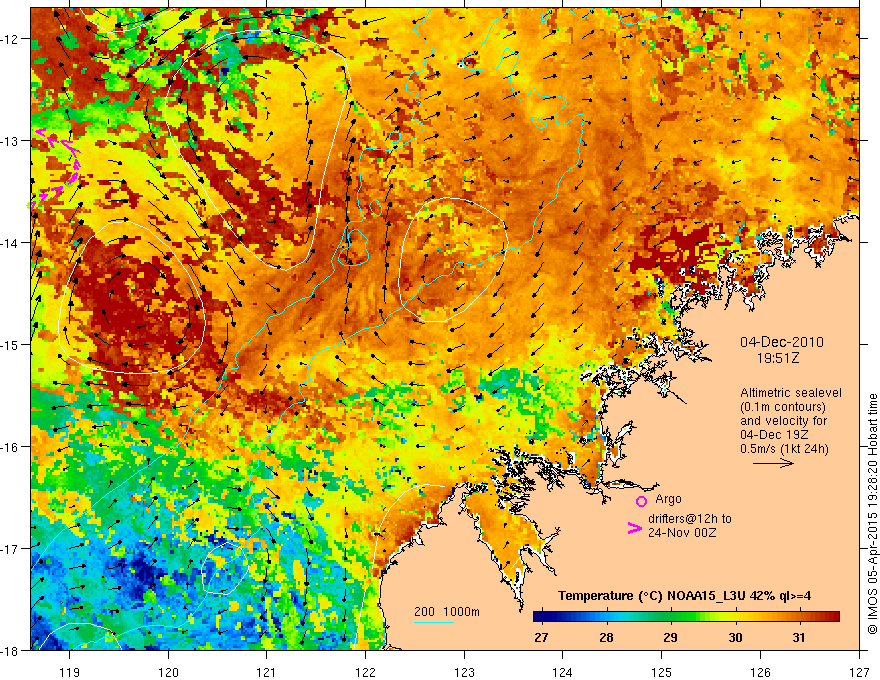Screen dimensions: 880x680
Task: Click the magenta Argo circle legend symbol
Action: click(641, 502)
